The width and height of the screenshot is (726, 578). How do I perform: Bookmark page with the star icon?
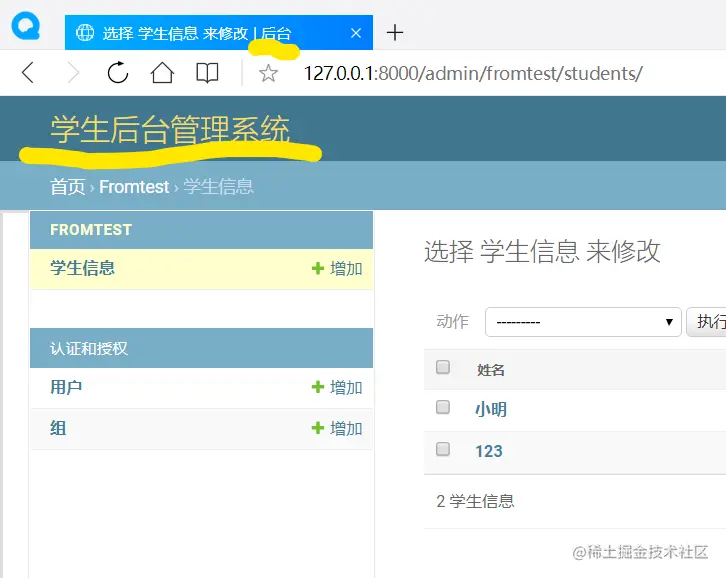click(x=268, y=73)
